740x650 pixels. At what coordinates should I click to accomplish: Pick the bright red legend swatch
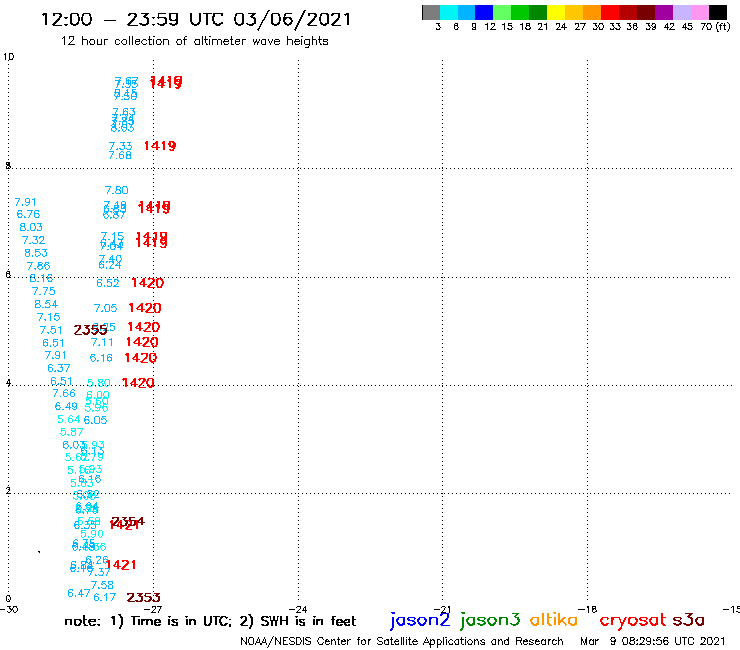pyautogui.click(x=610, y=12)
